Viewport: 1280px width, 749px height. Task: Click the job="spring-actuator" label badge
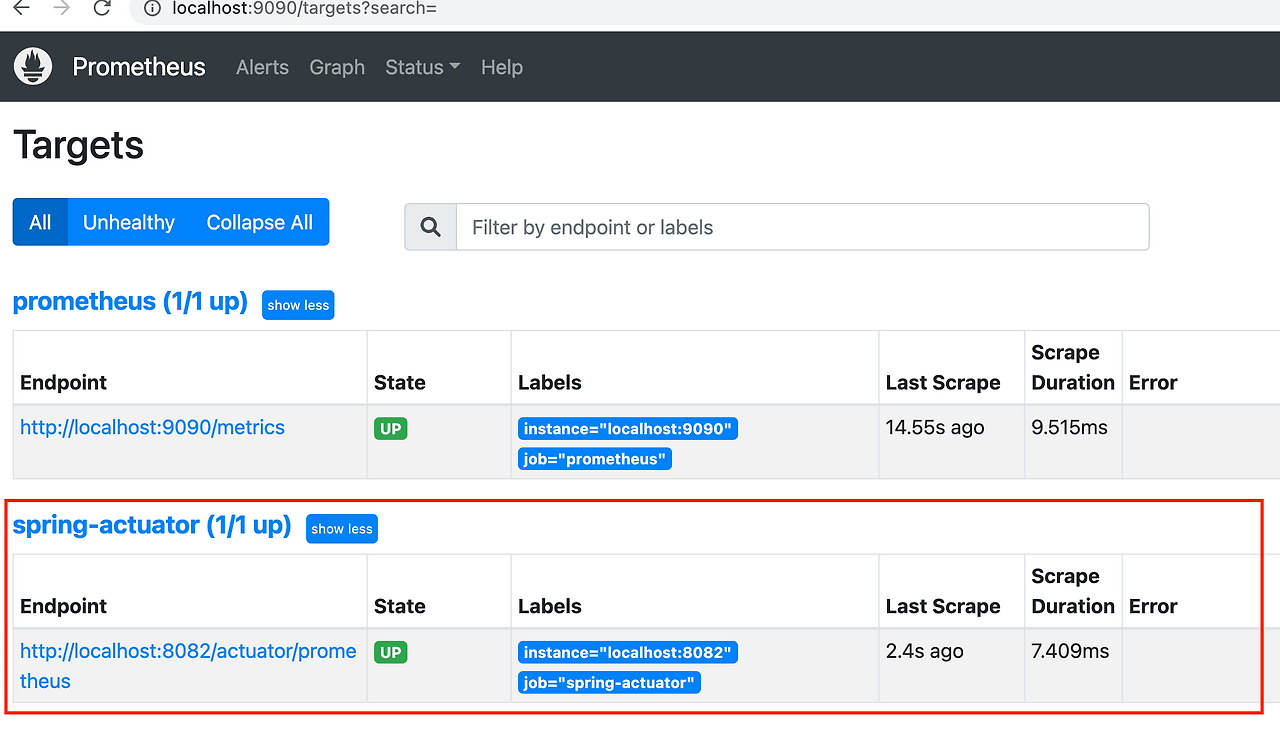[x=609, y=683]
